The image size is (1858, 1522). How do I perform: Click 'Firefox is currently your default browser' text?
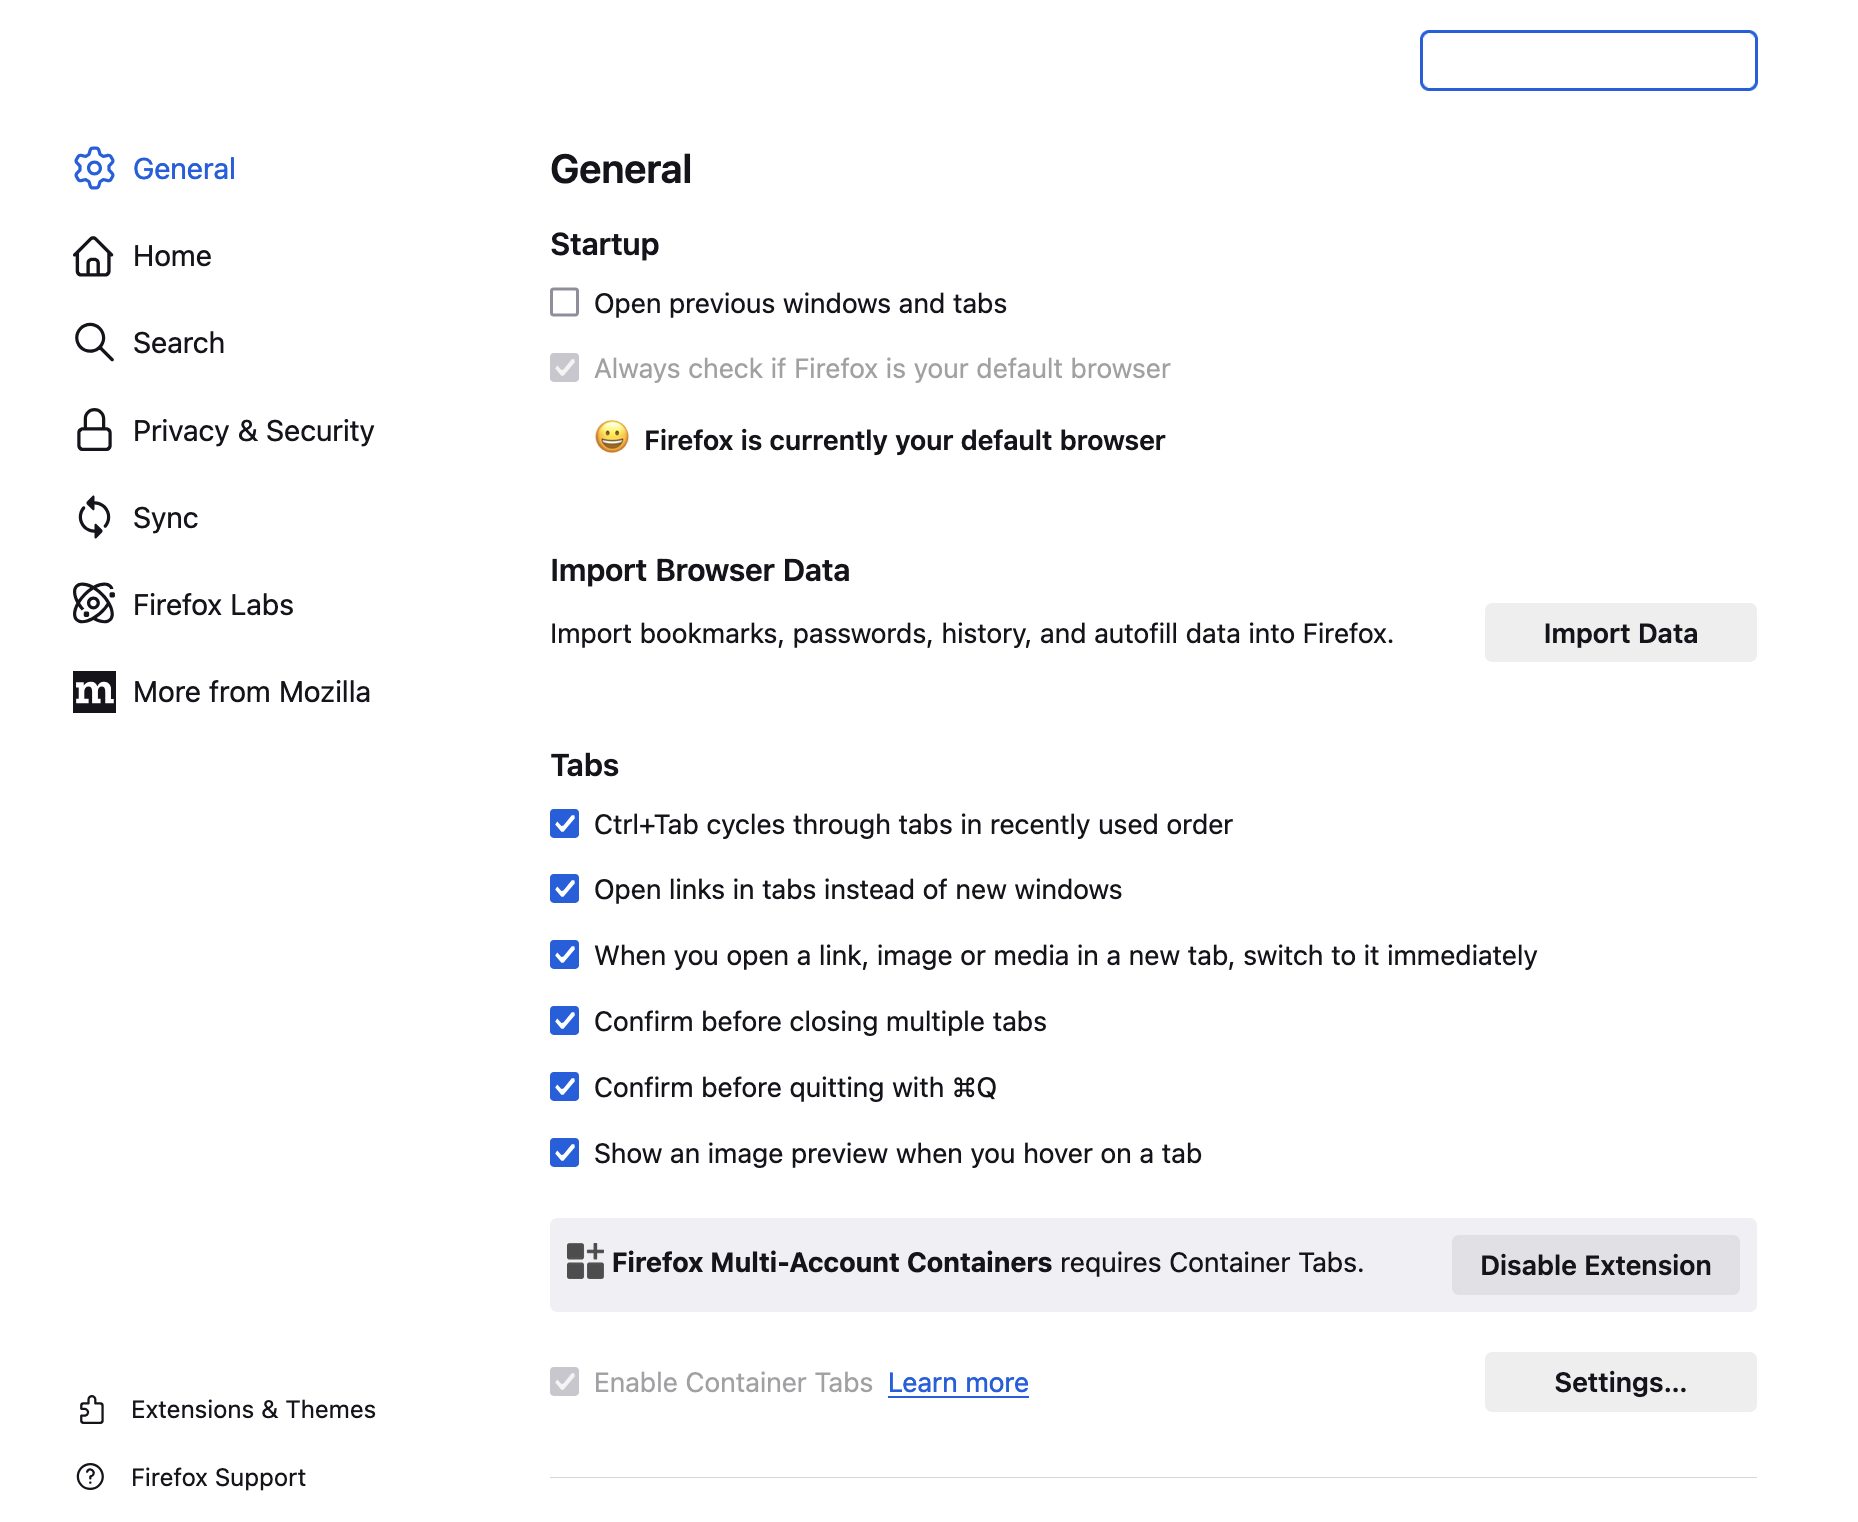tap(904, 440)
